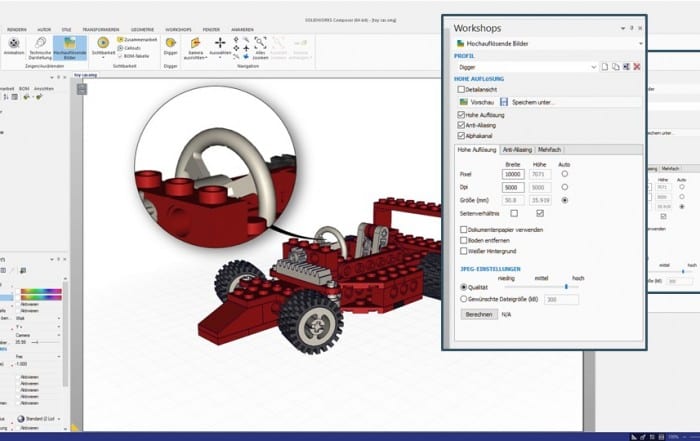Click the Callouts ribbon item
The height and width of the screenshot is (441, 700).
[x=129, y=48]
